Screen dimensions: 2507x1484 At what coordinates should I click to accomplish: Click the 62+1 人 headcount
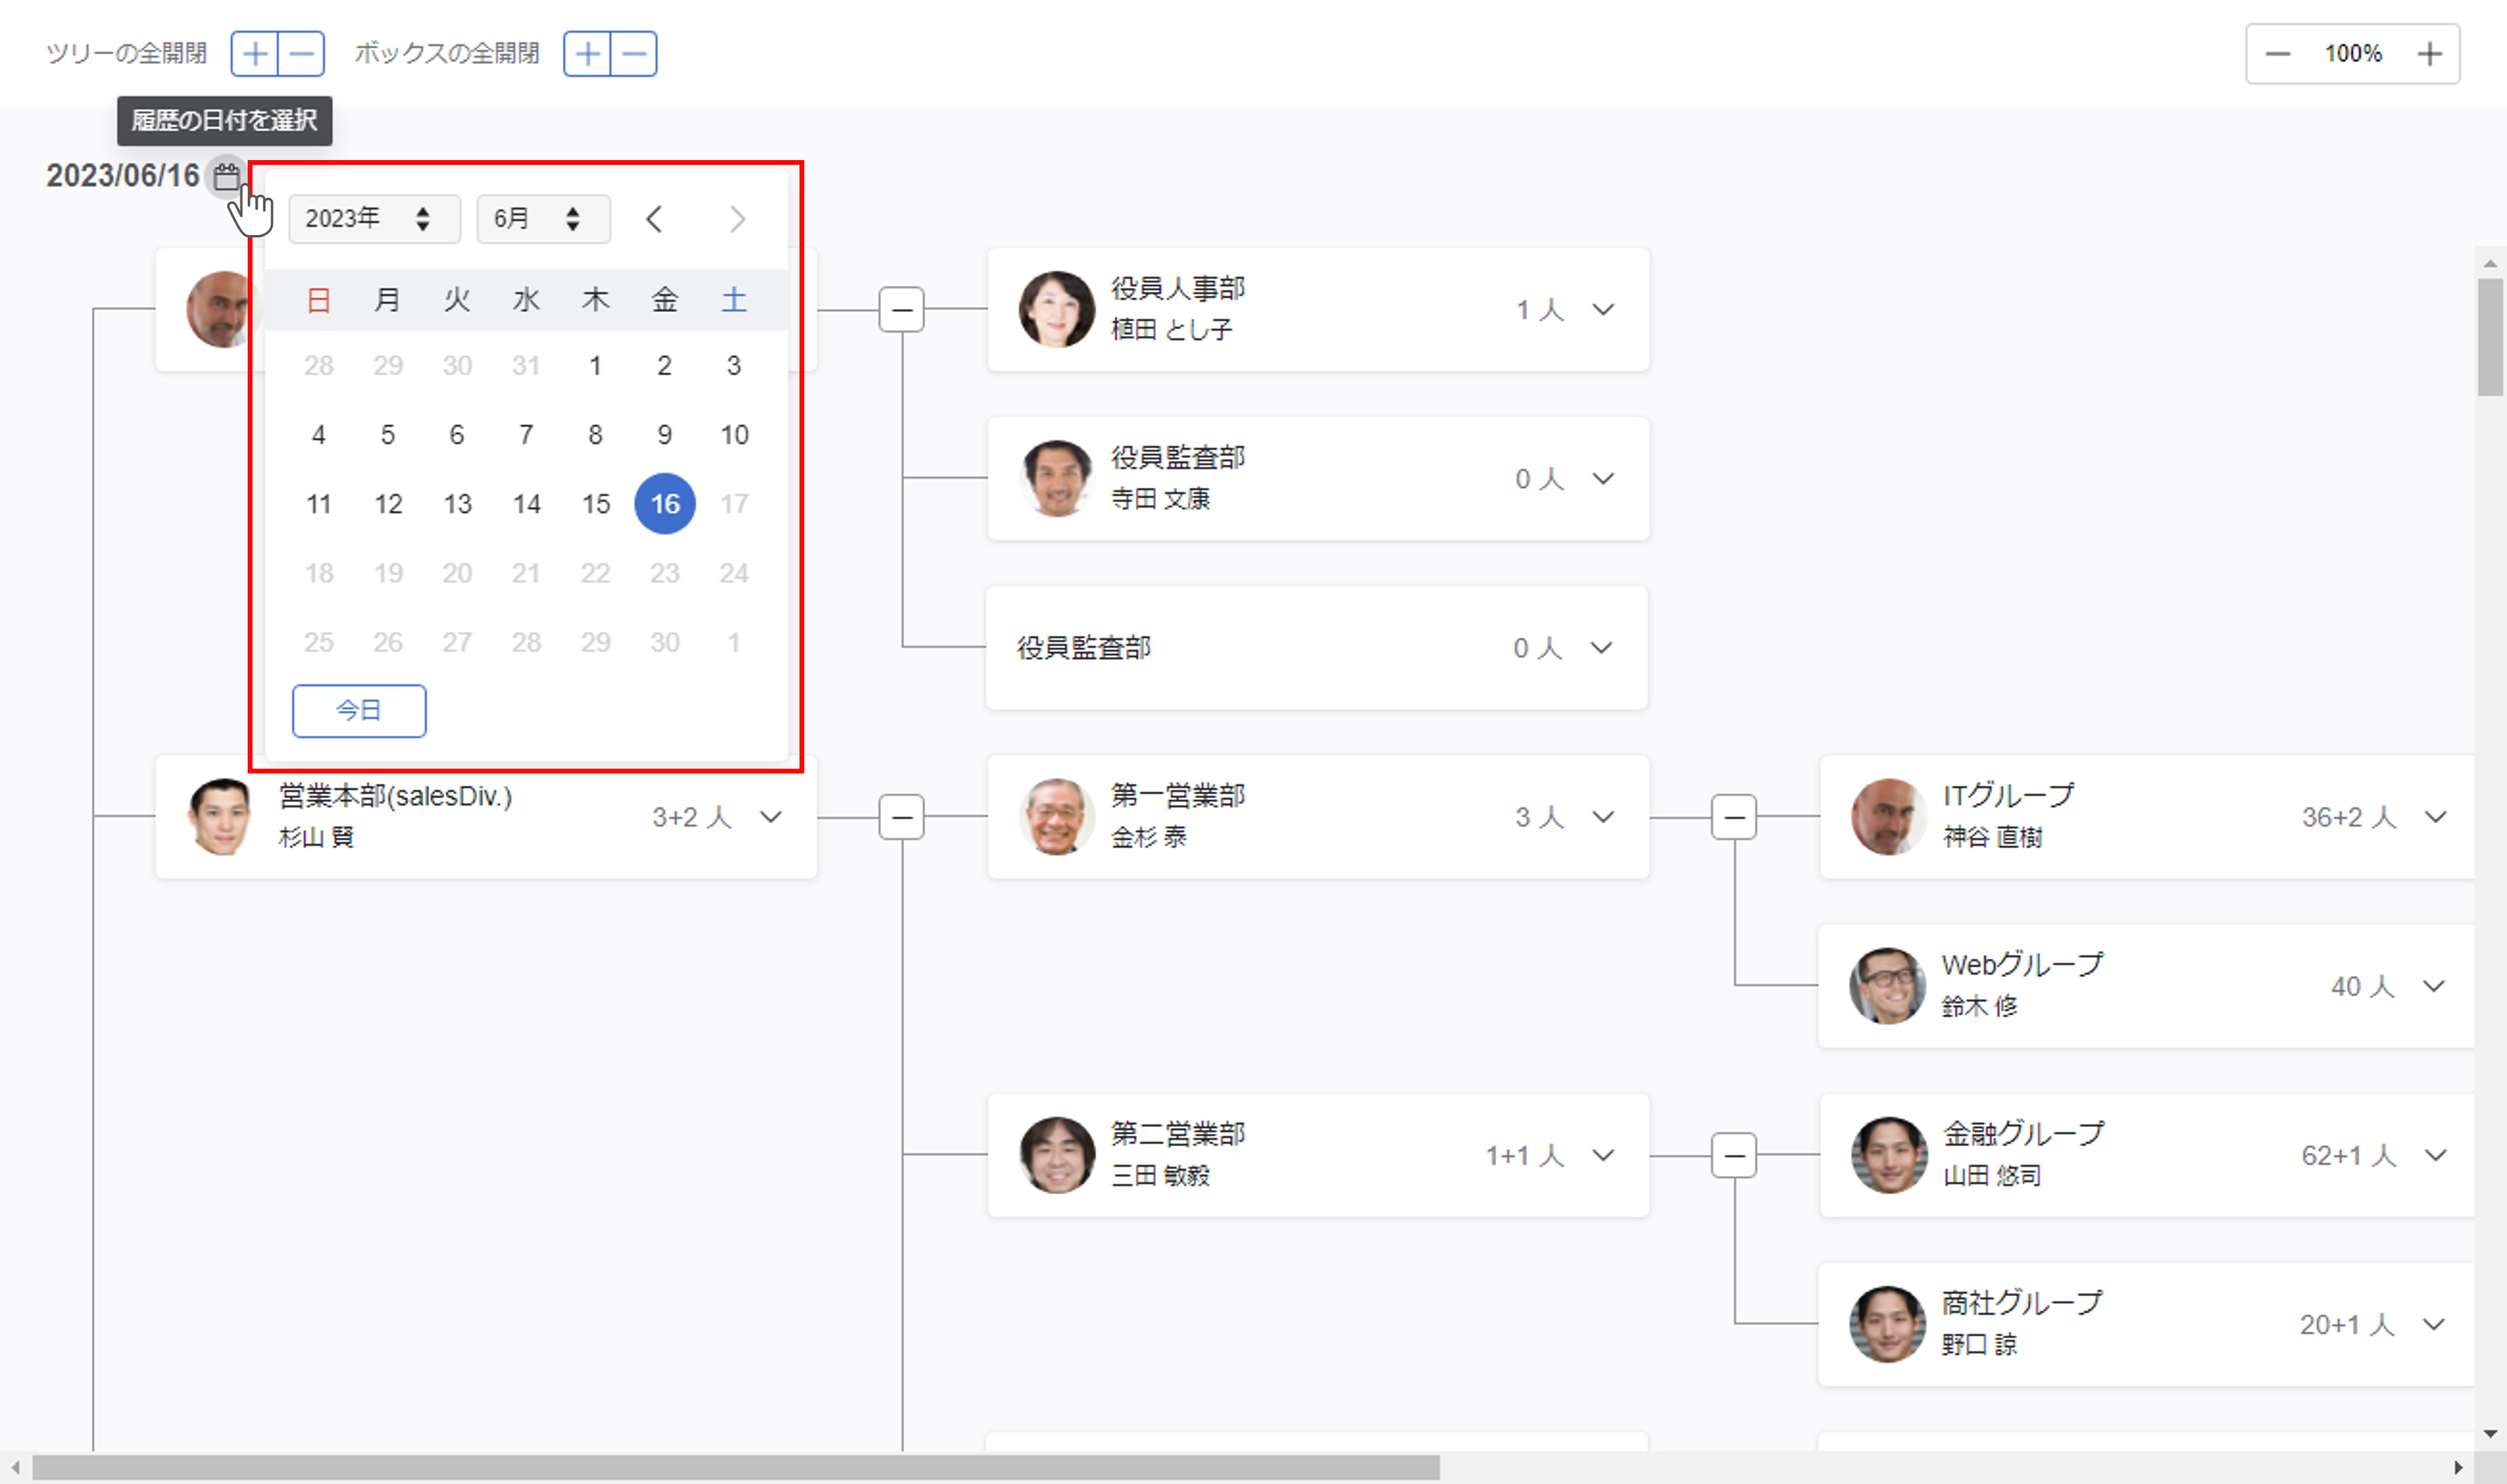2349,1156
